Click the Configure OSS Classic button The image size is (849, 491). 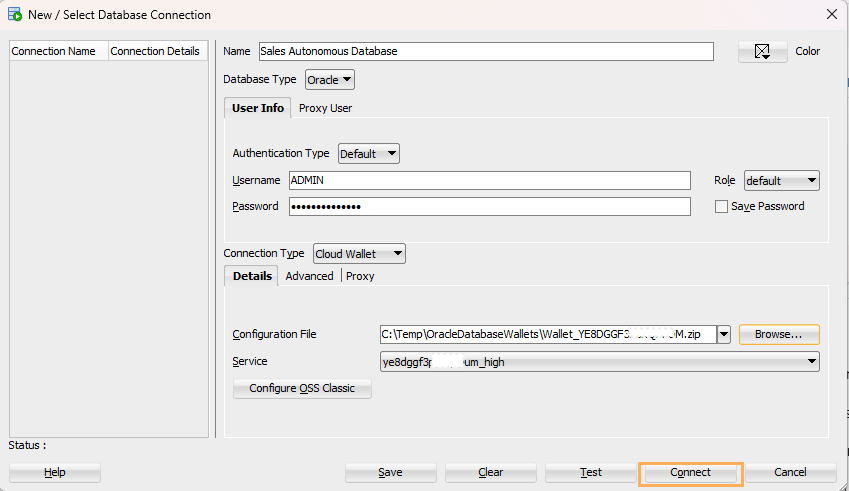(302, 389)
